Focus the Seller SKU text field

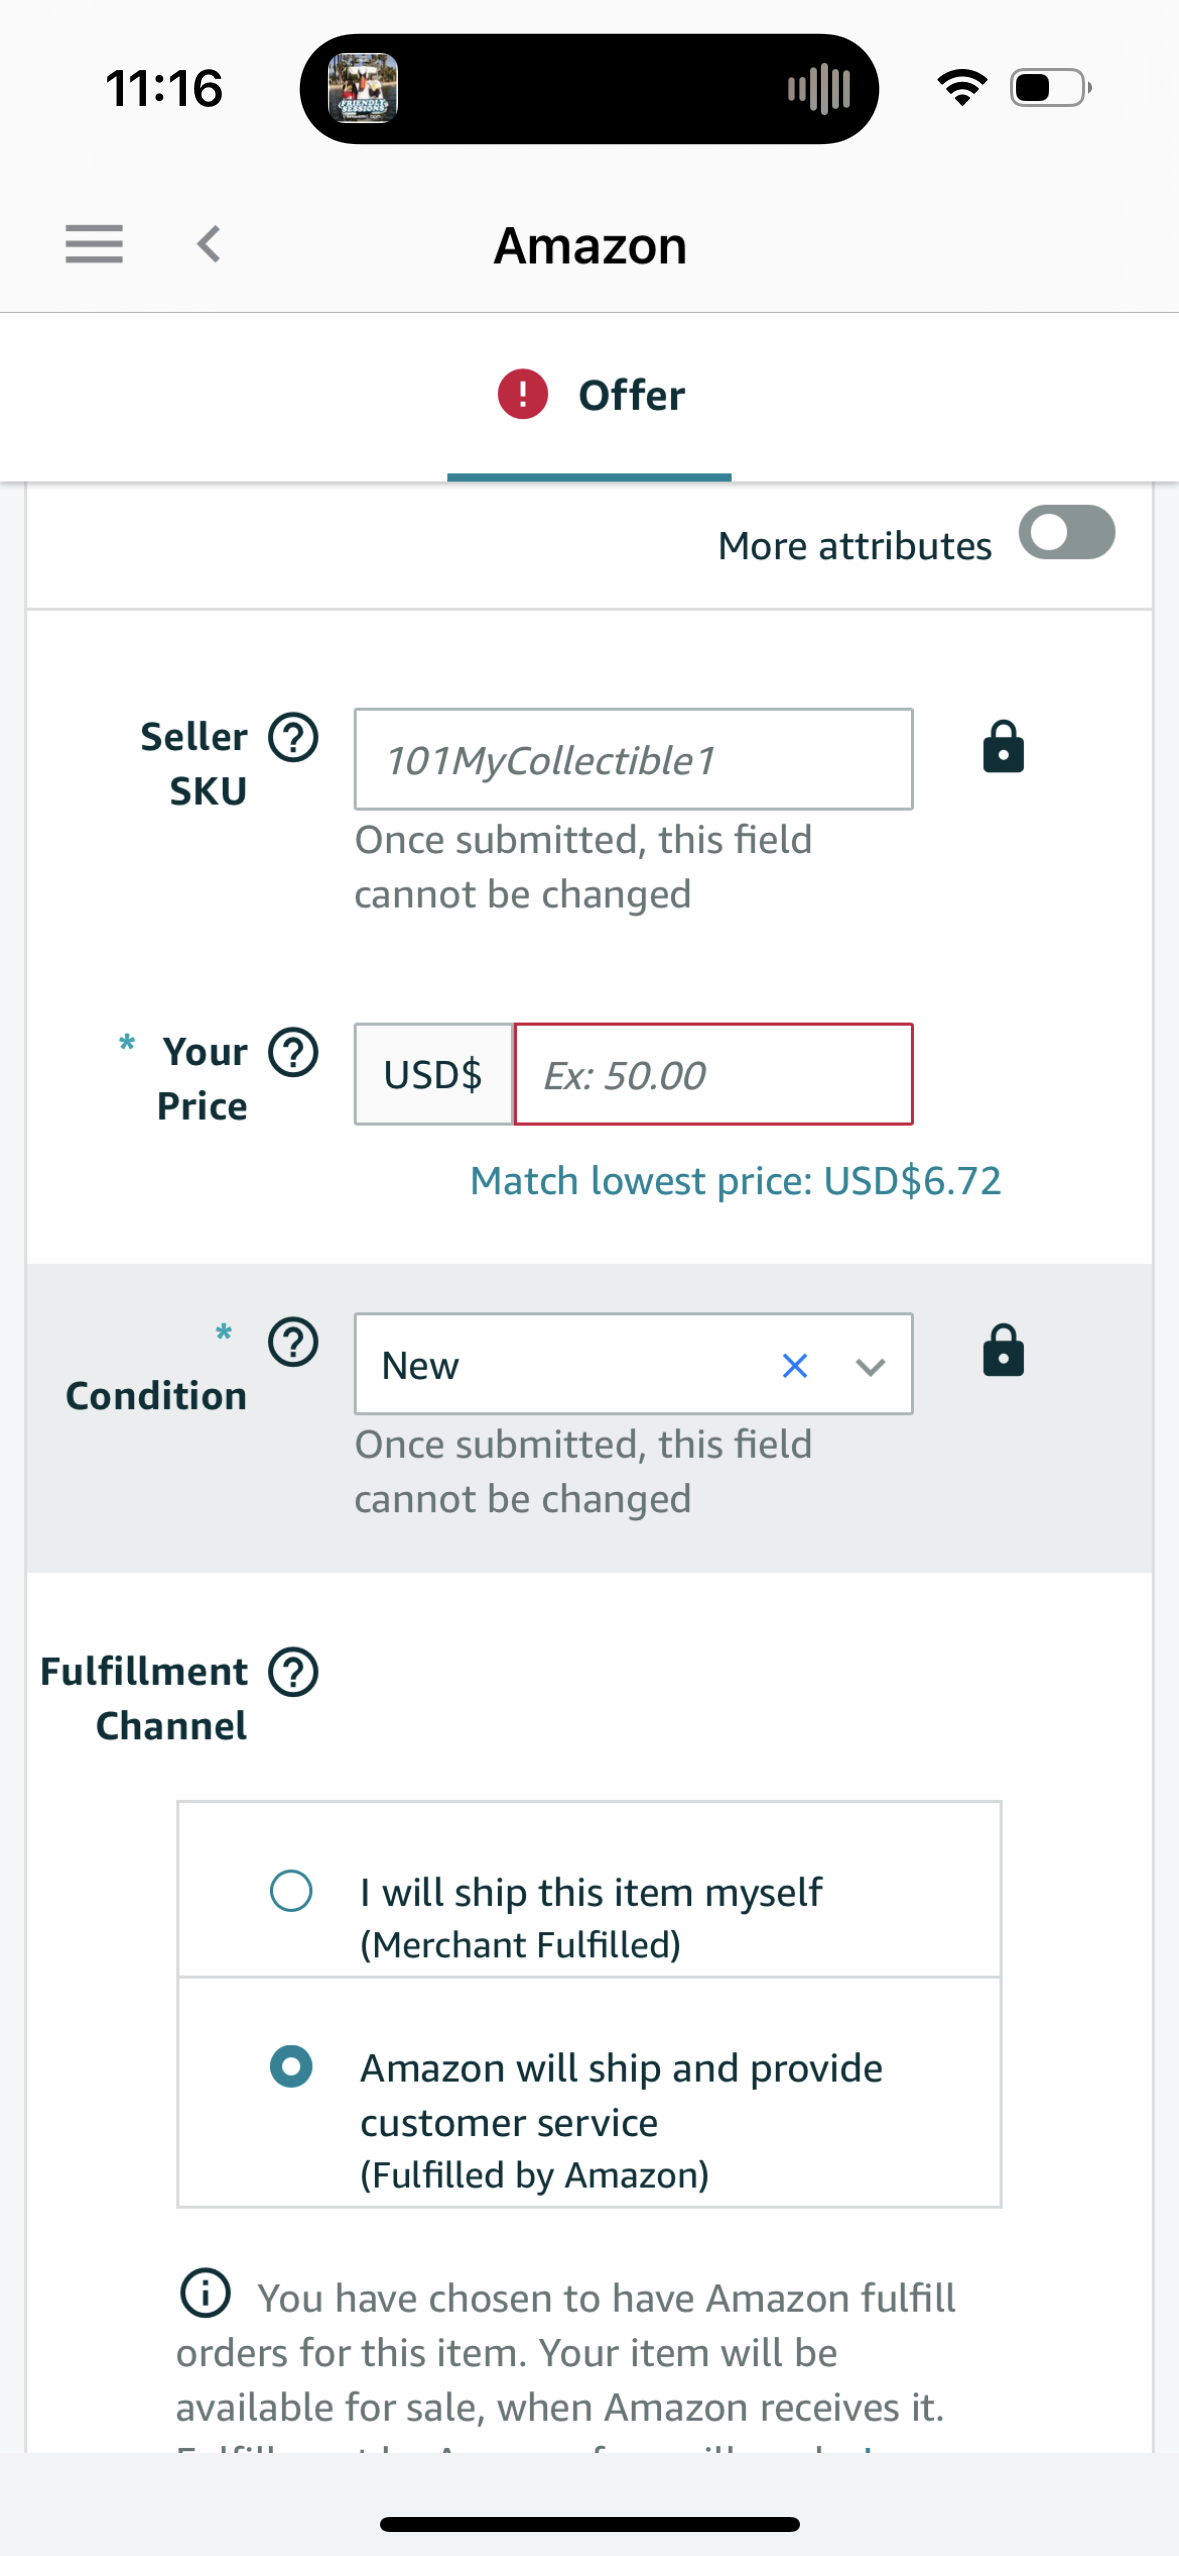pos(633,759)
